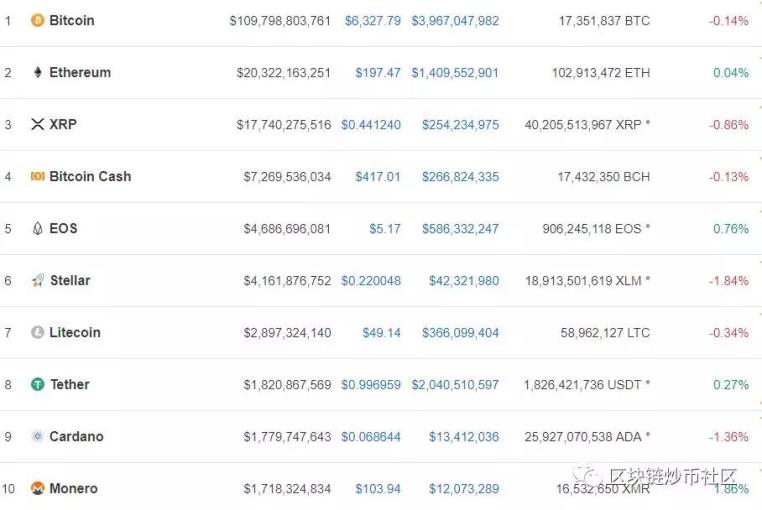Click the Cardano logo icon
762x510 pixels.
coord(38,436)
